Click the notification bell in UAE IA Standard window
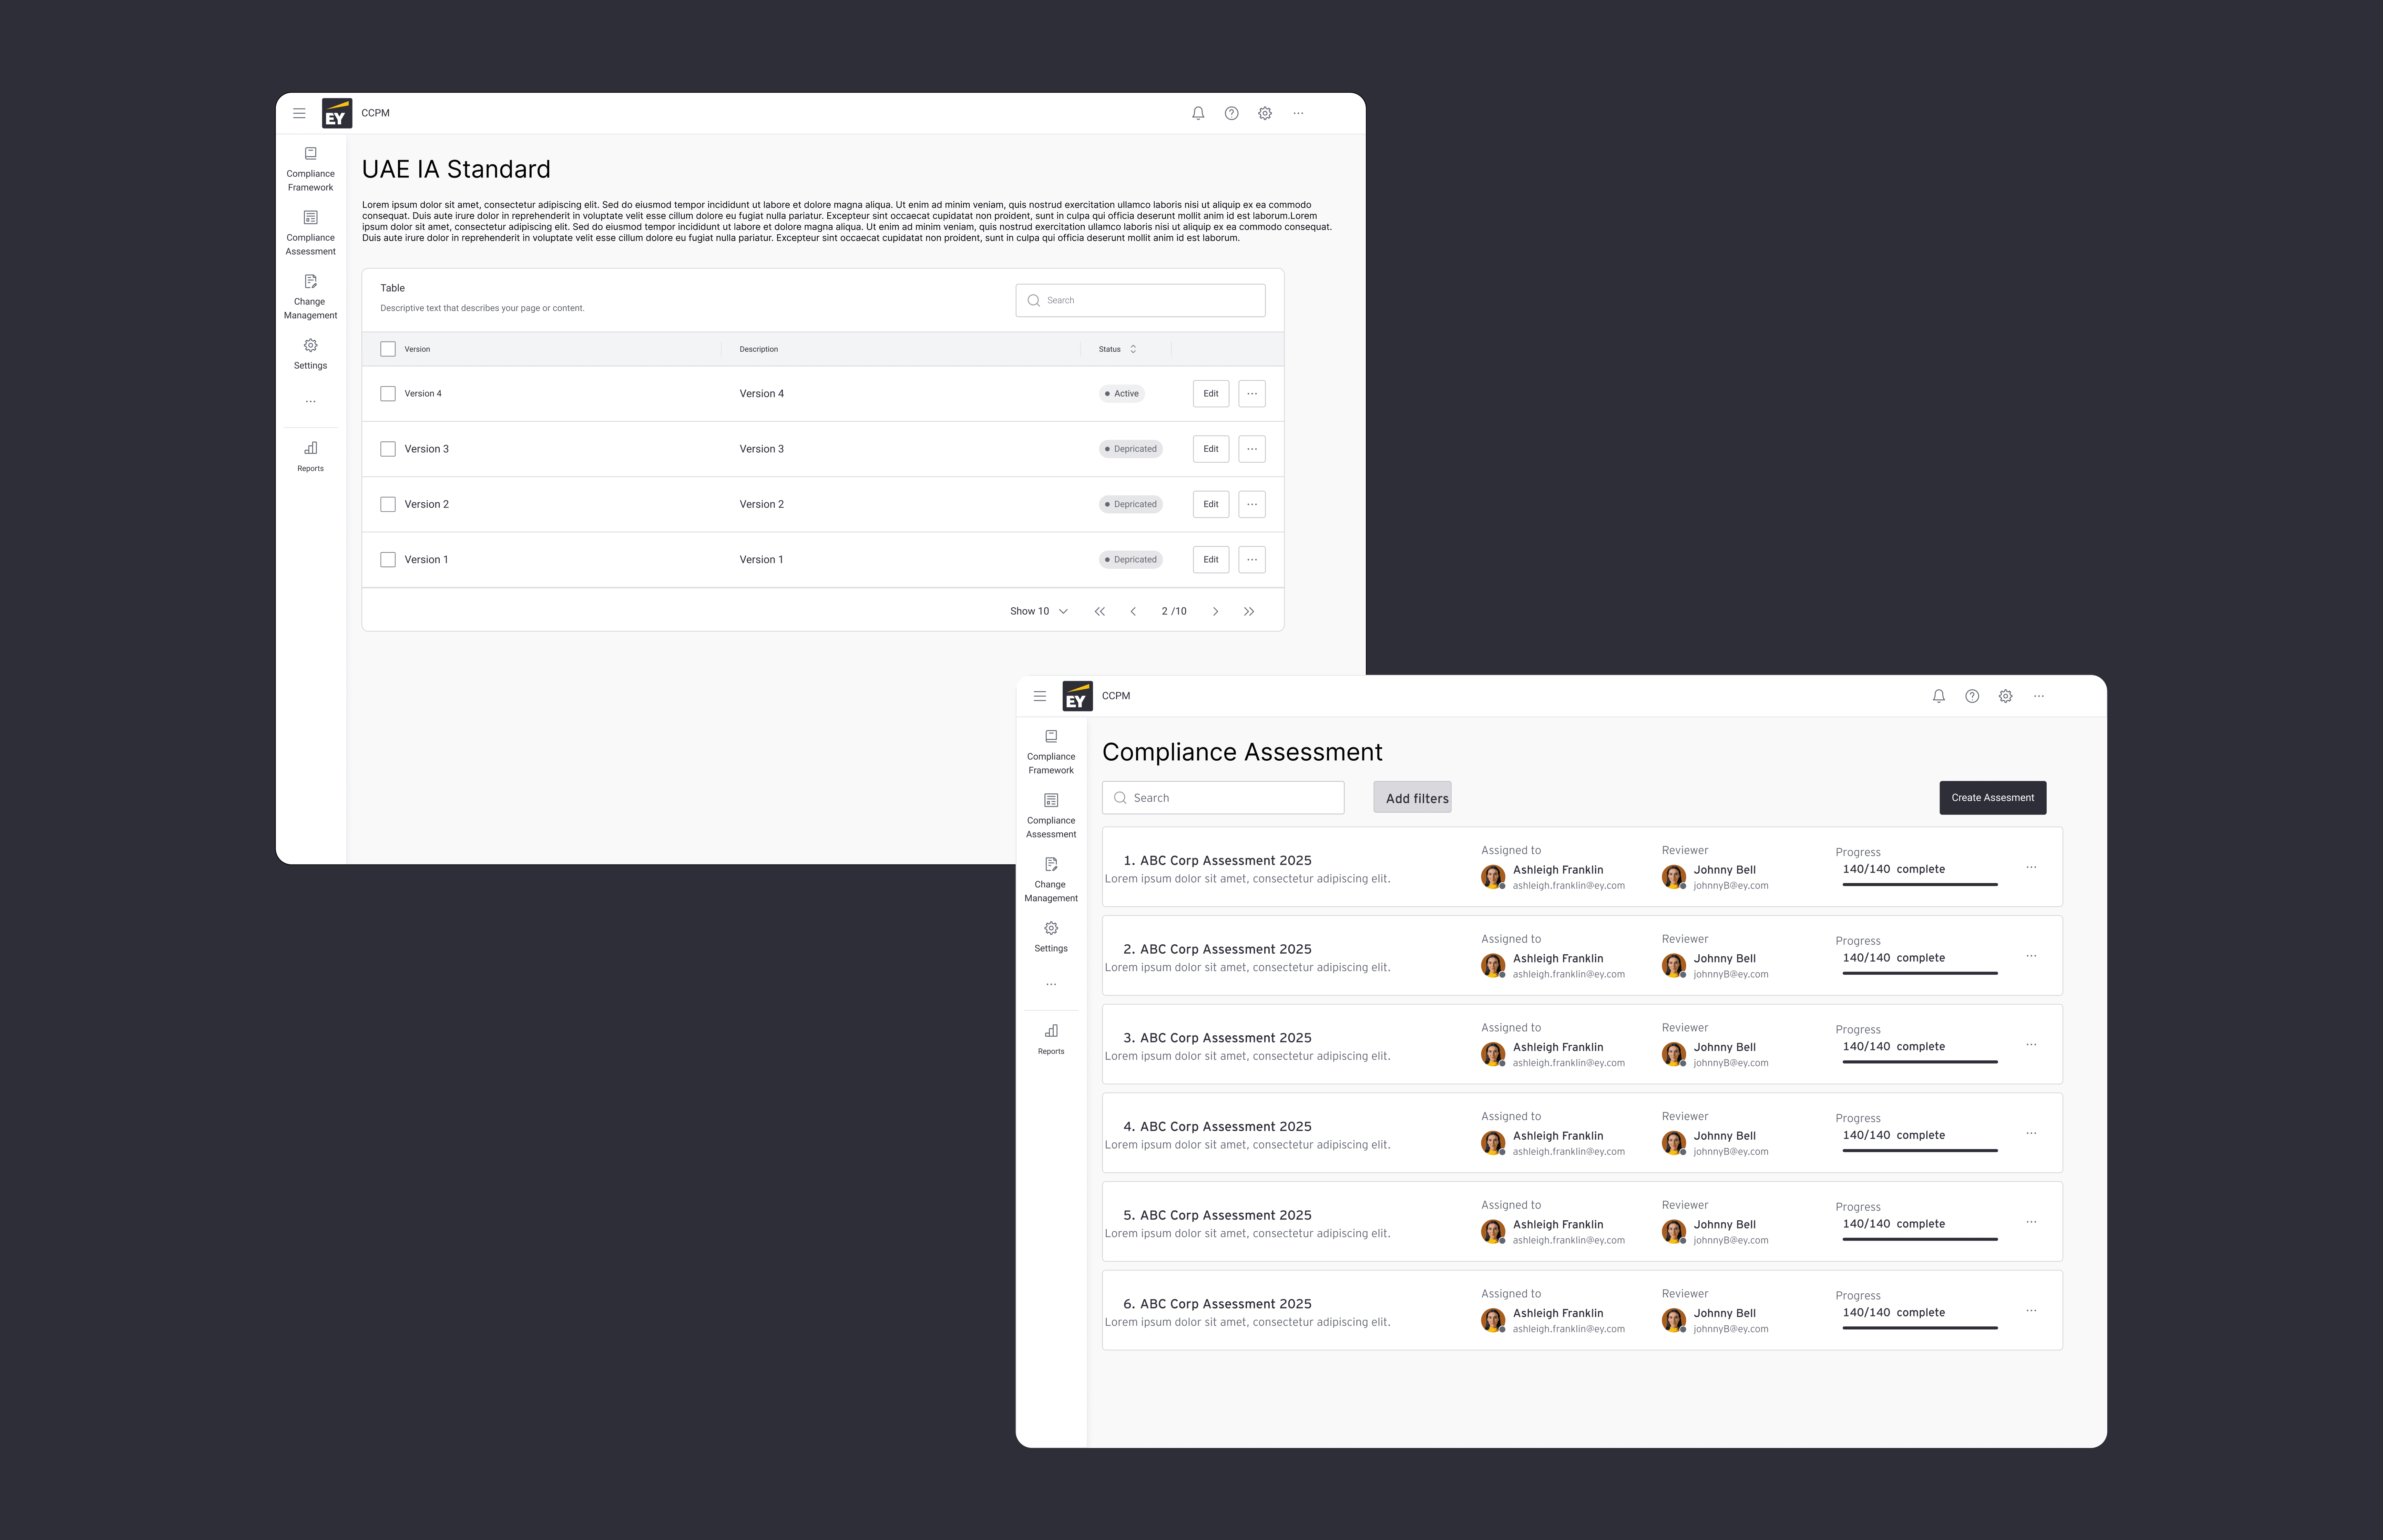This screenshot has width=2383, height=1540. (x=1198, y=113)
